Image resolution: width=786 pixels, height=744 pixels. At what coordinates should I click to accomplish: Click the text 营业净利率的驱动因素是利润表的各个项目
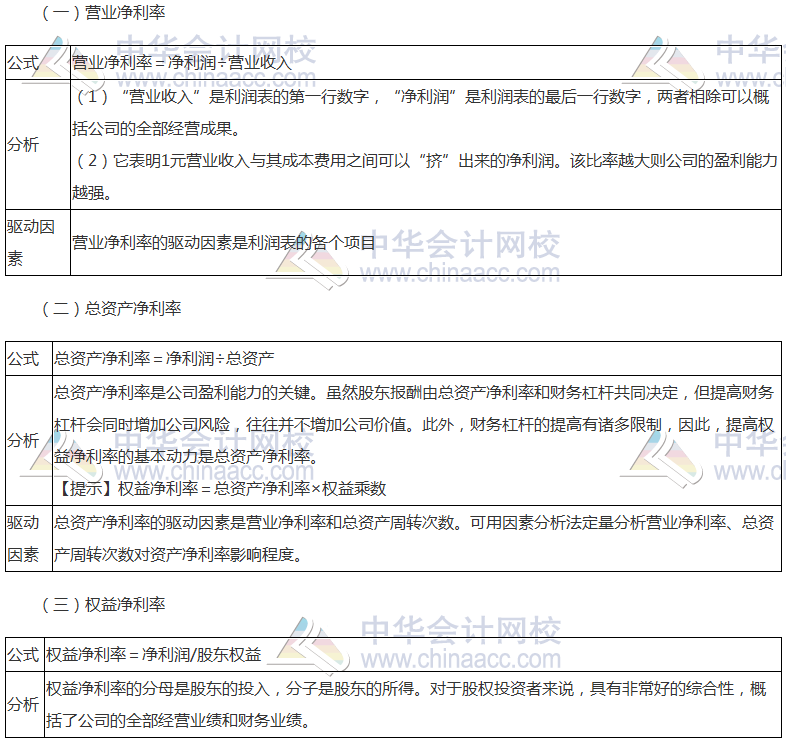point(224,243)
